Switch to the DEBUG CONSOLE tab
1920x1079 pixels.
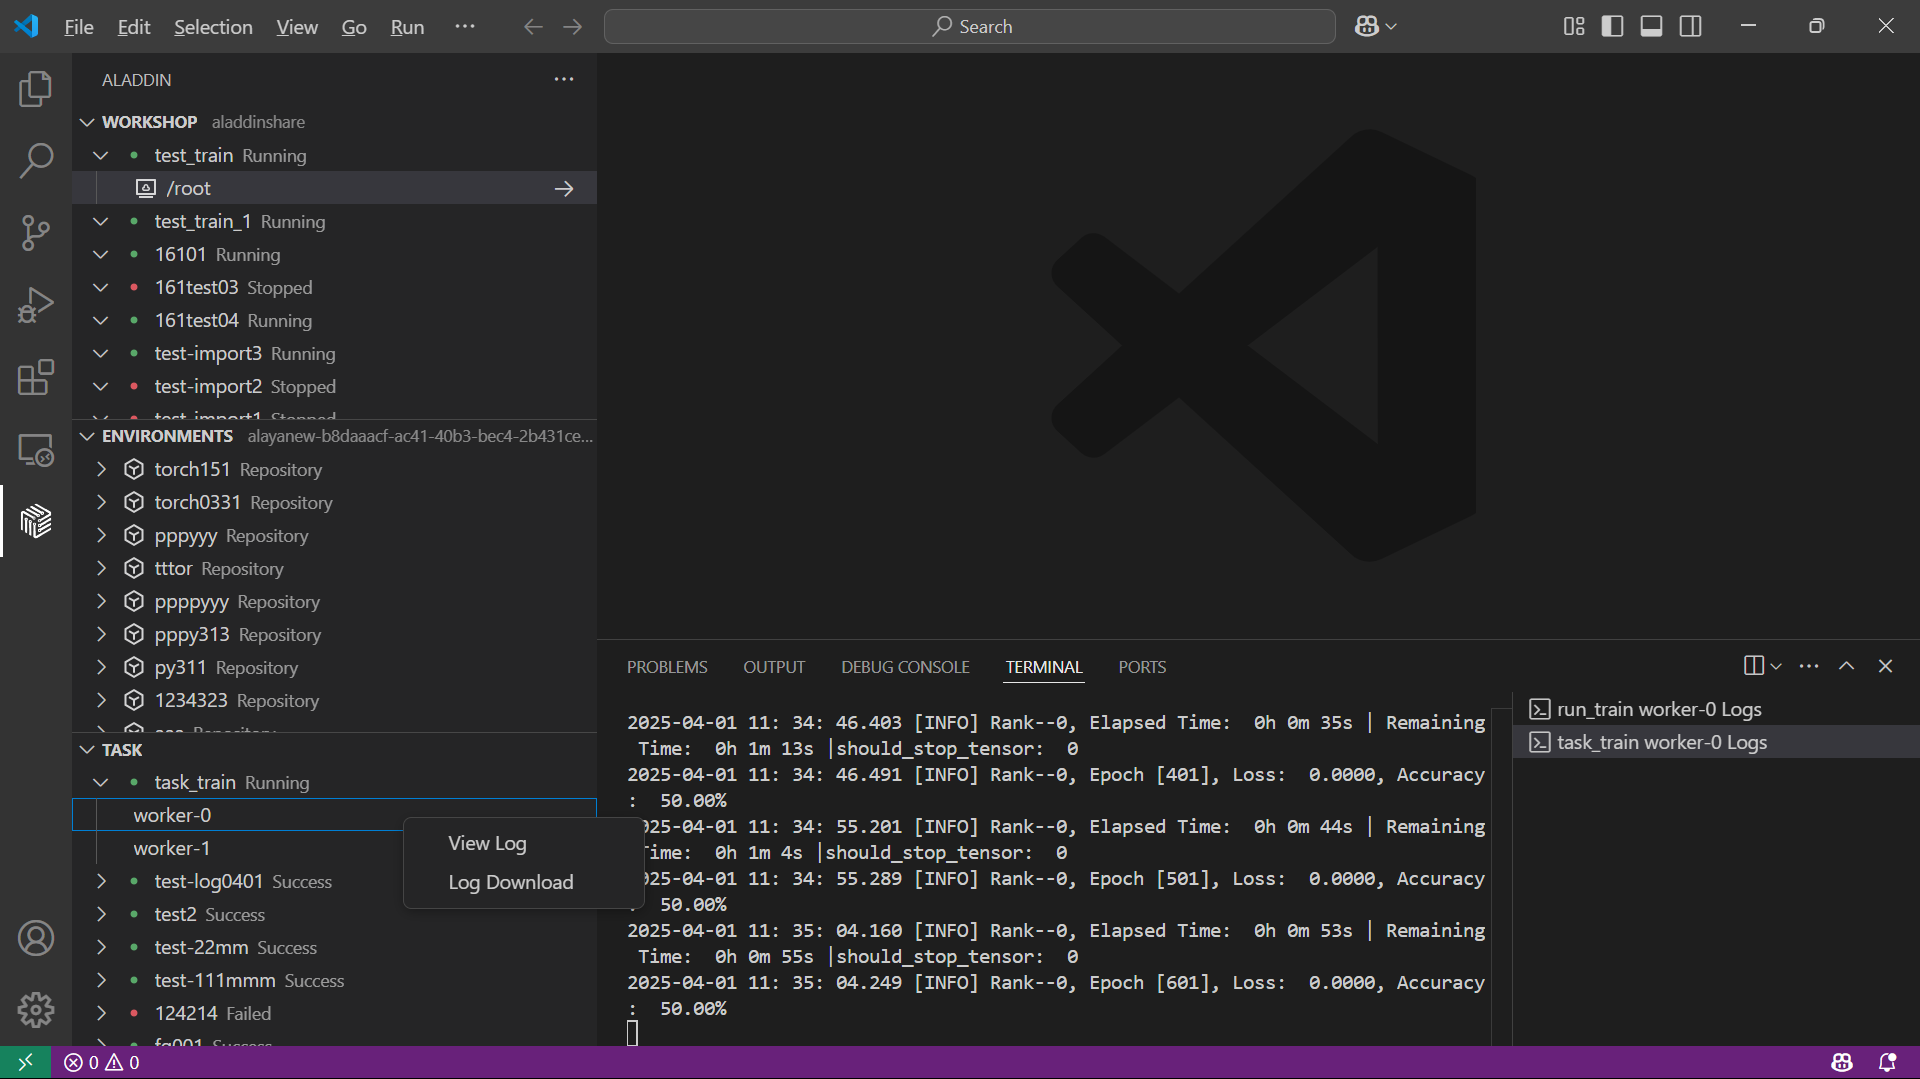(905, 667)
